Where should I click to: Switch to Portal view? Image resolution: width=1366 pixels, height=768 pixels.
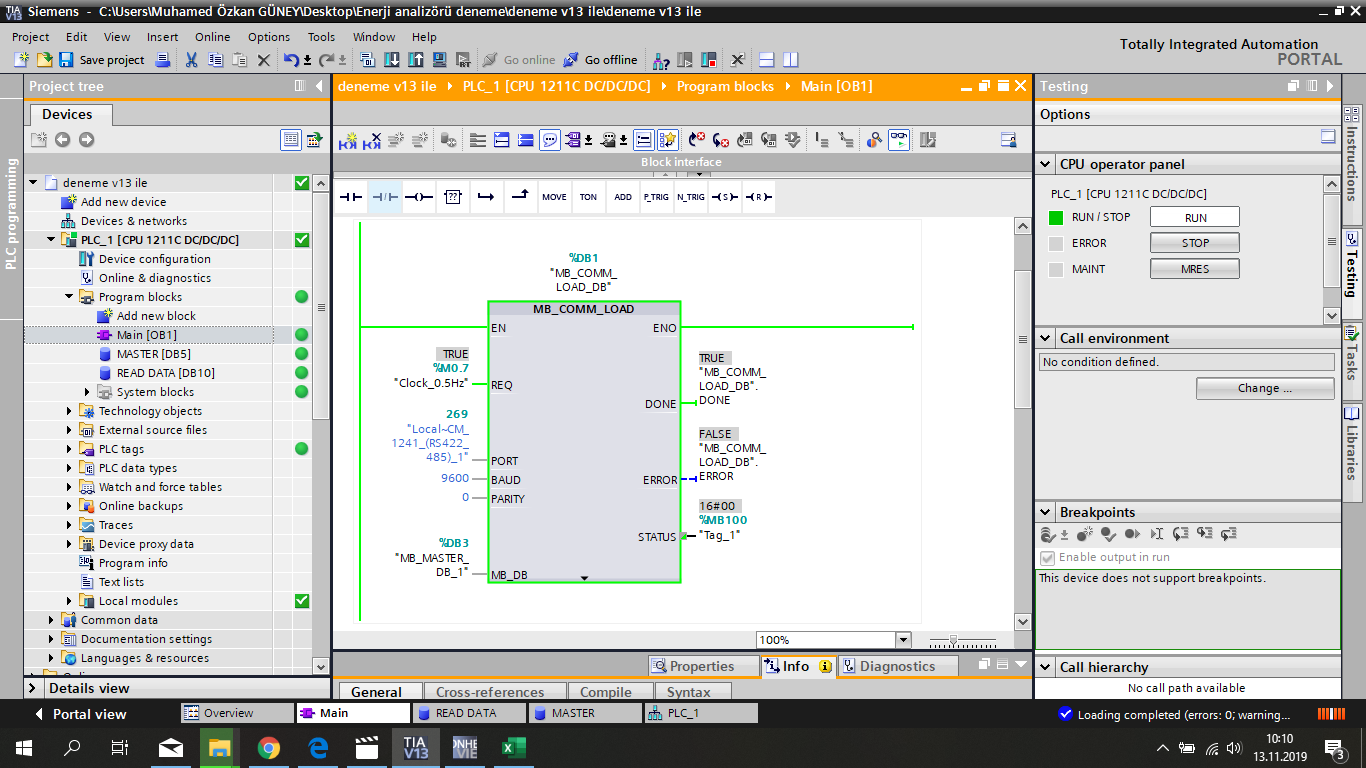[81, 714]
